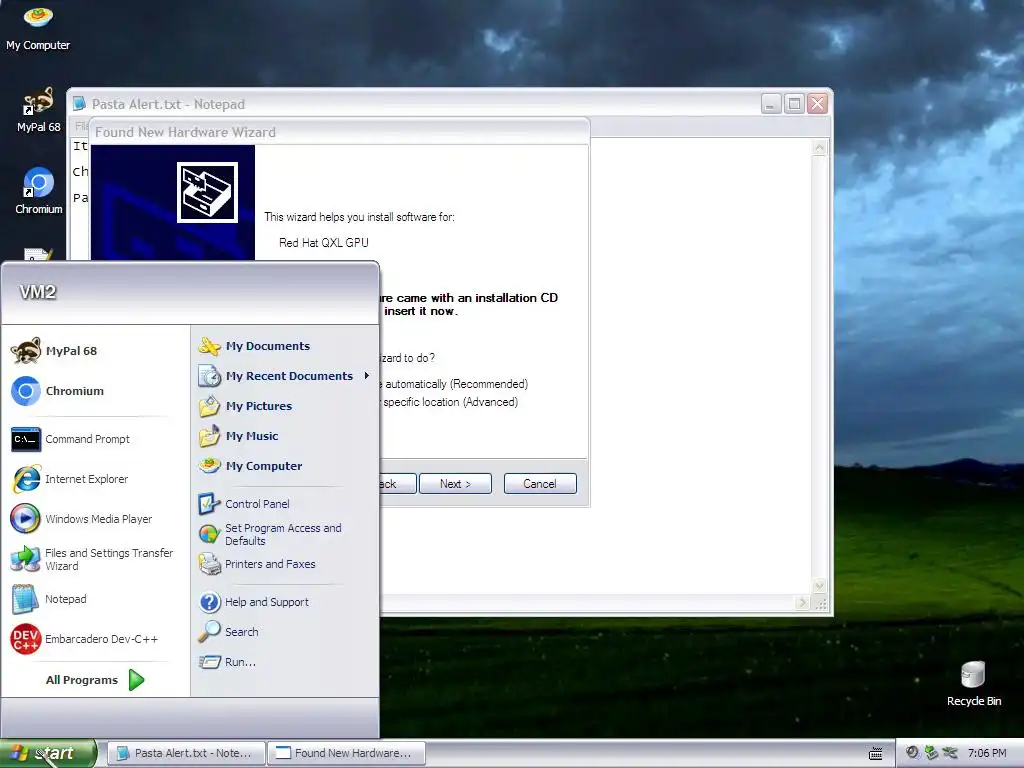
Task: Close the Notepad window
Action: click(818, 104)
